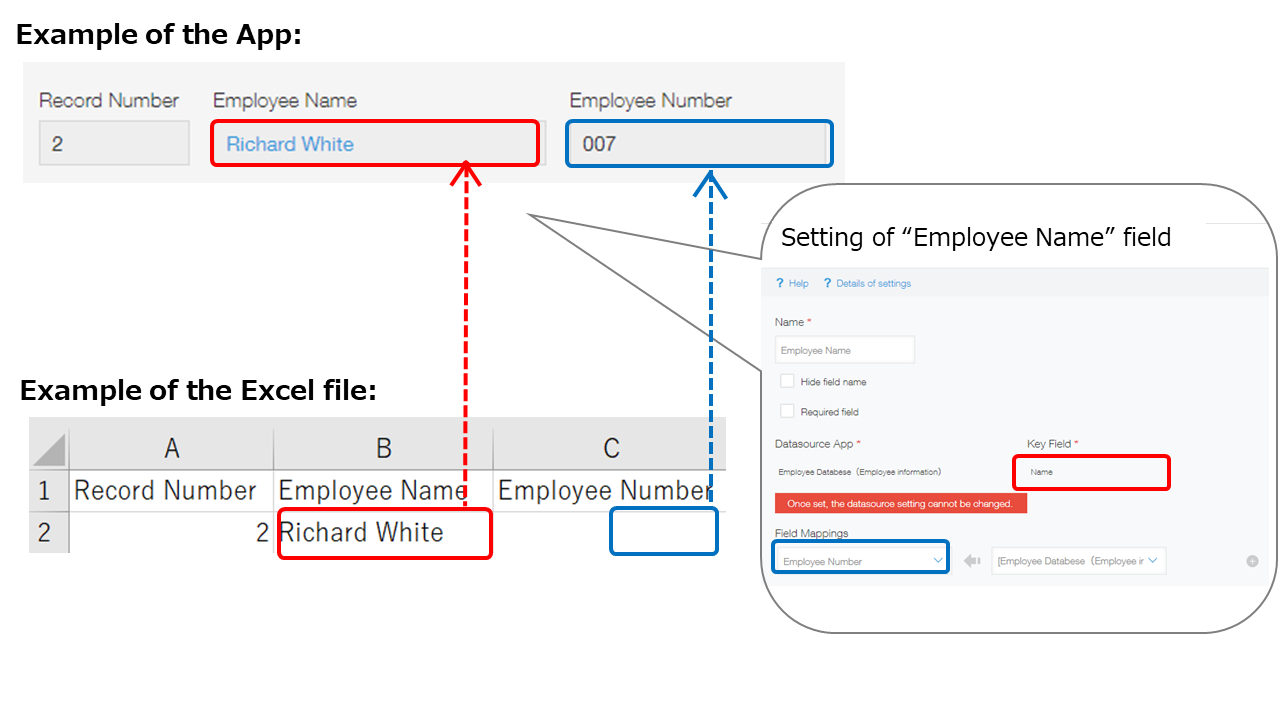Click the Name input field with Employee Name placeholder

click(x=844, y=349)
